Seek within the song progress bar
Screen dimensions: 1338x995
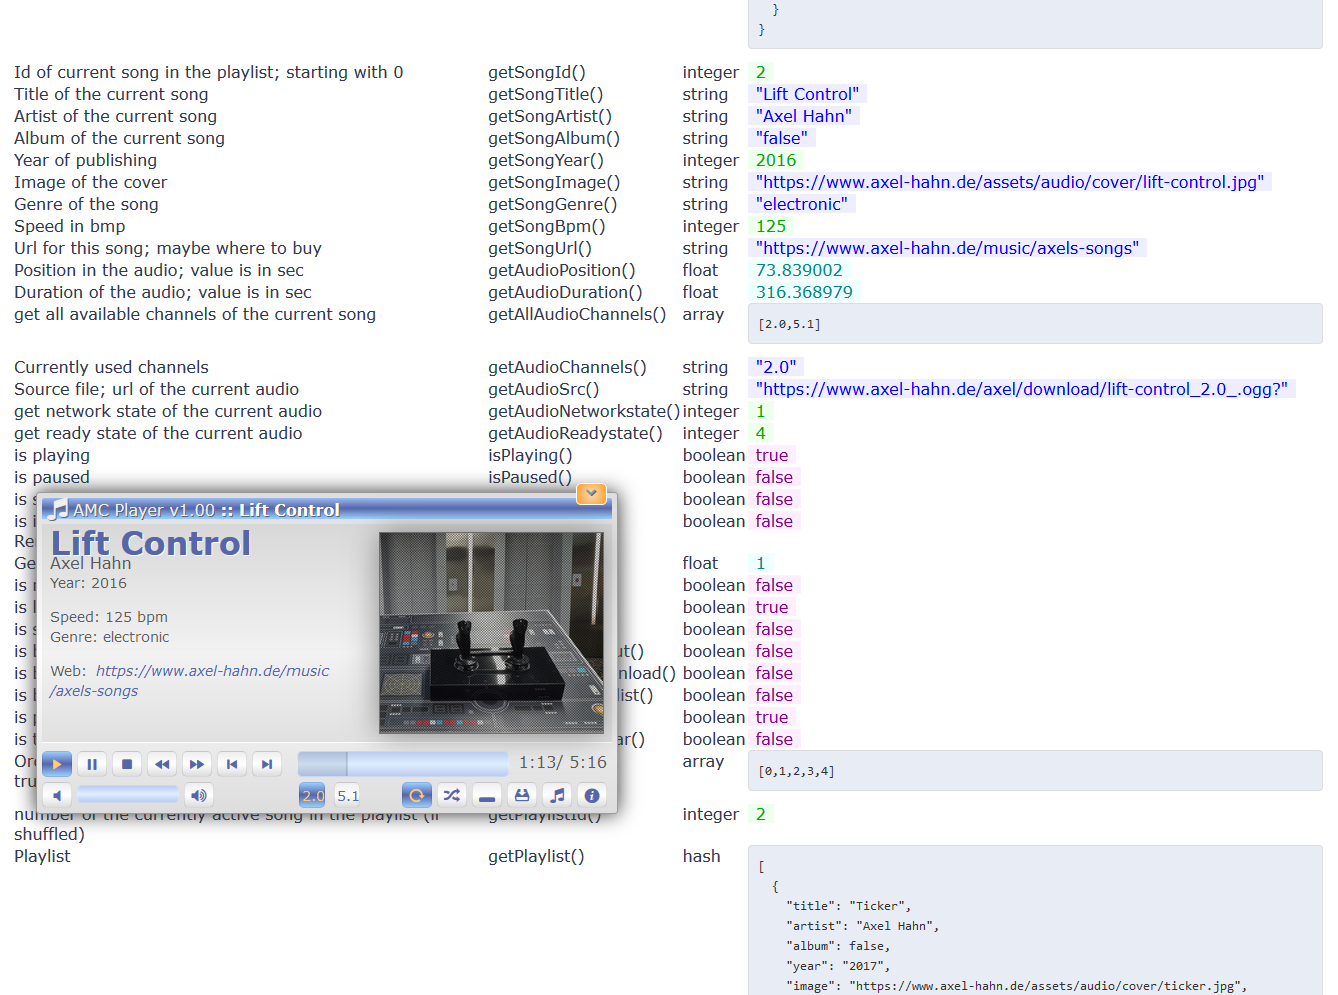[402, 761]
